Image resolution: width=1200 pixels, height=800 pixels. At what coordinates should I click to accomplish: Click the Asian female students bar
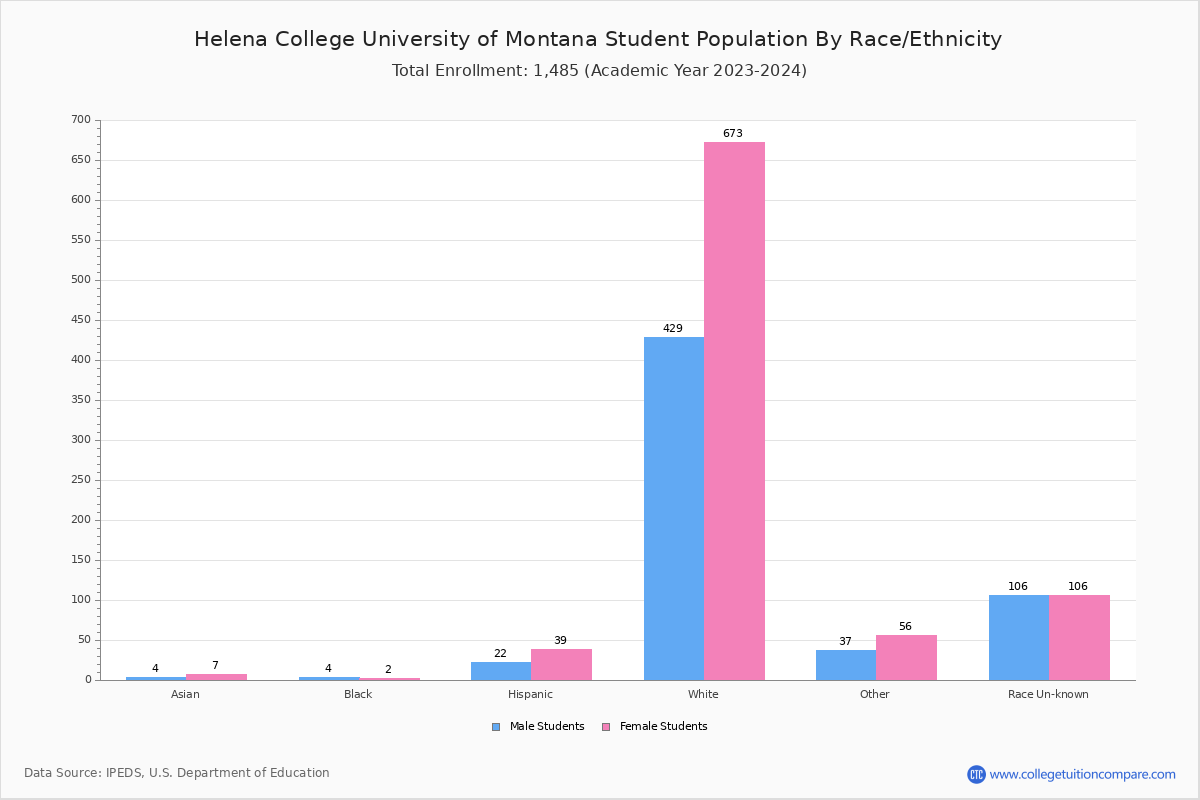coord(216,677)
